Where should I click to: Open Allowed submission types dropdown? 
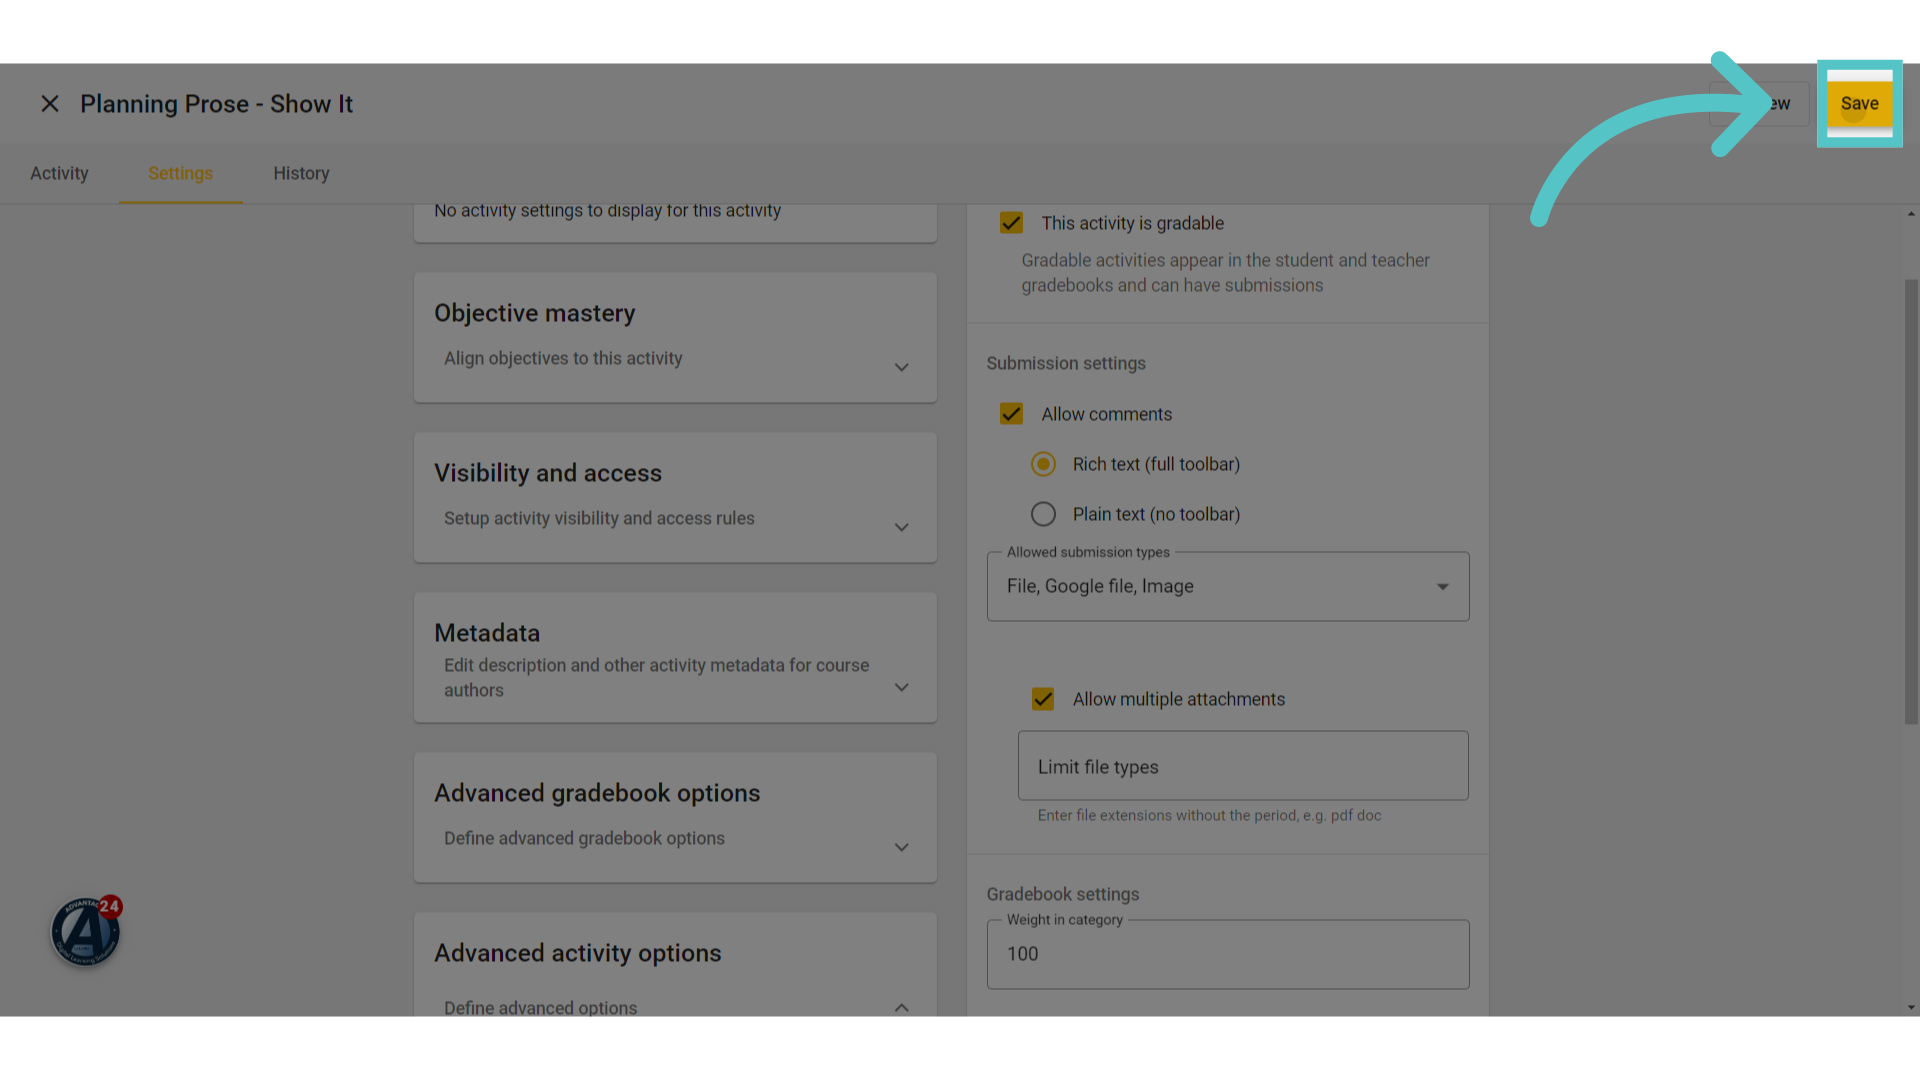click(x=1228, y=587)
